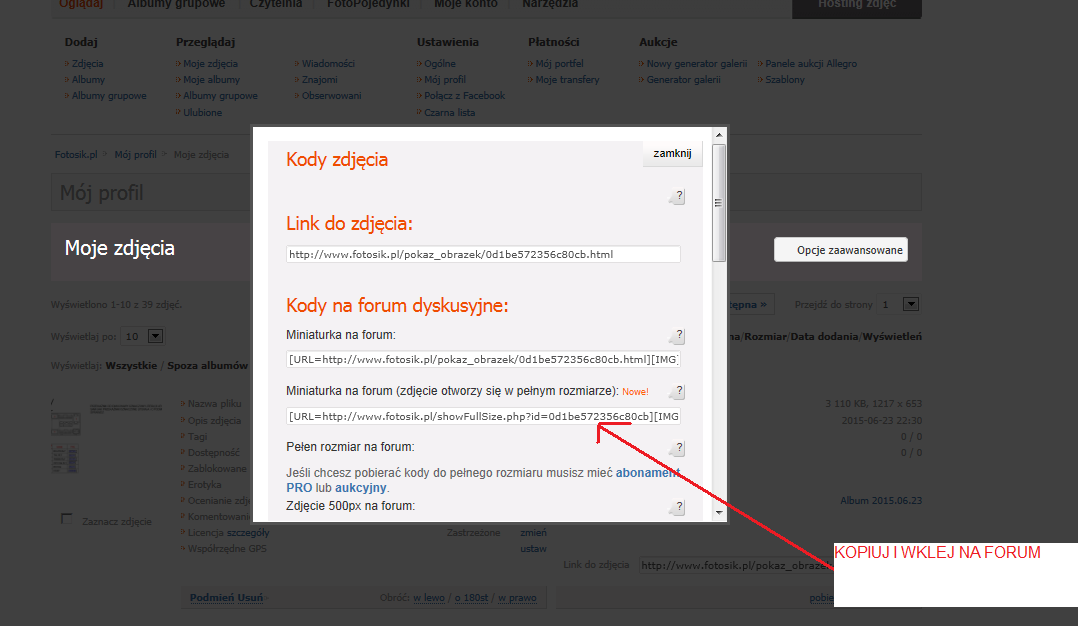
Task: Click the 'Usuń' delete link
Action: (x=250, y=598)
